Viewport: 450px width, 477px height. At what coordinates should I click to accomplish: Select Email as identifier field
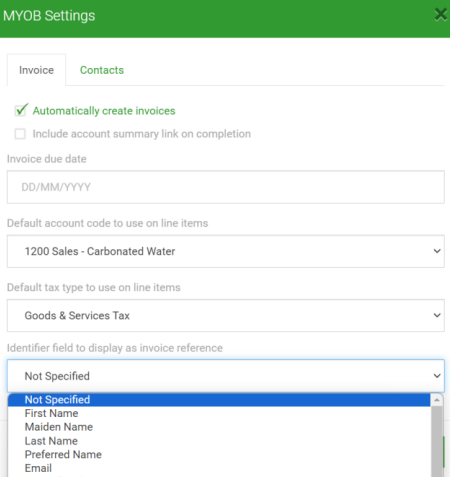(x=219, y=468)
